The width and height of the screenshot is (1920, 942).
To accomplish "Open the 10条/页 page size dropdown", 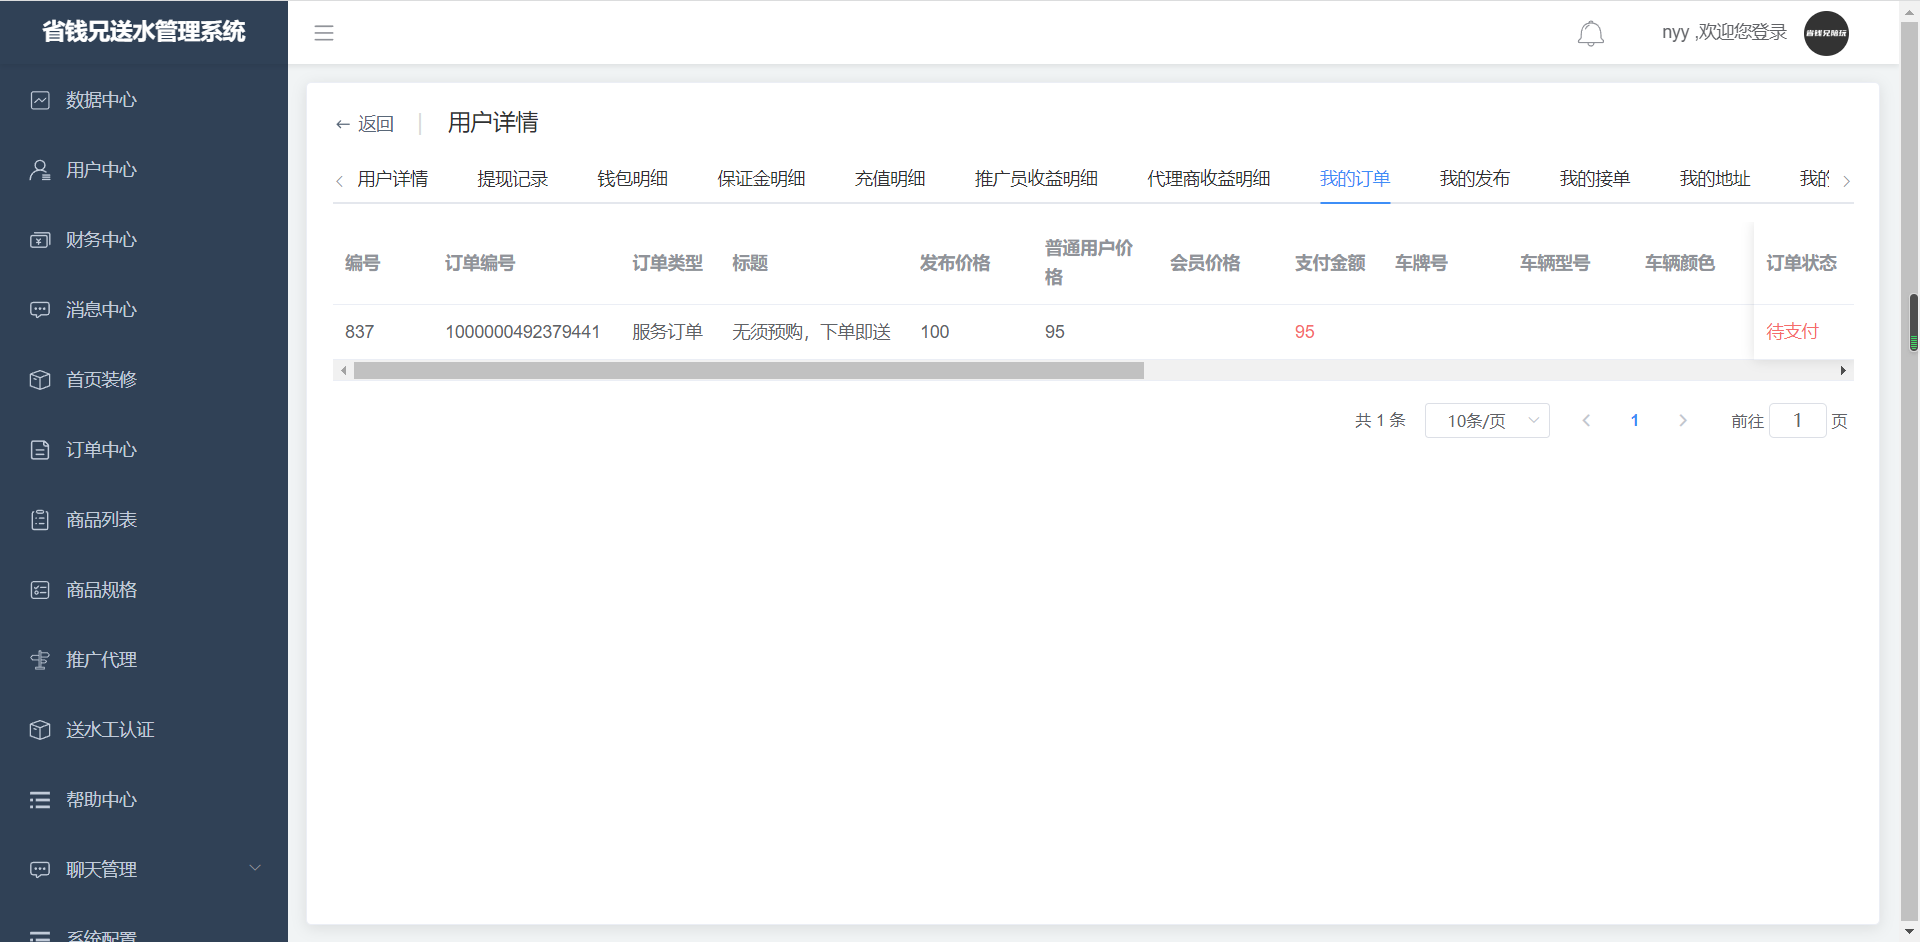I will click(x=1487, y=421).
